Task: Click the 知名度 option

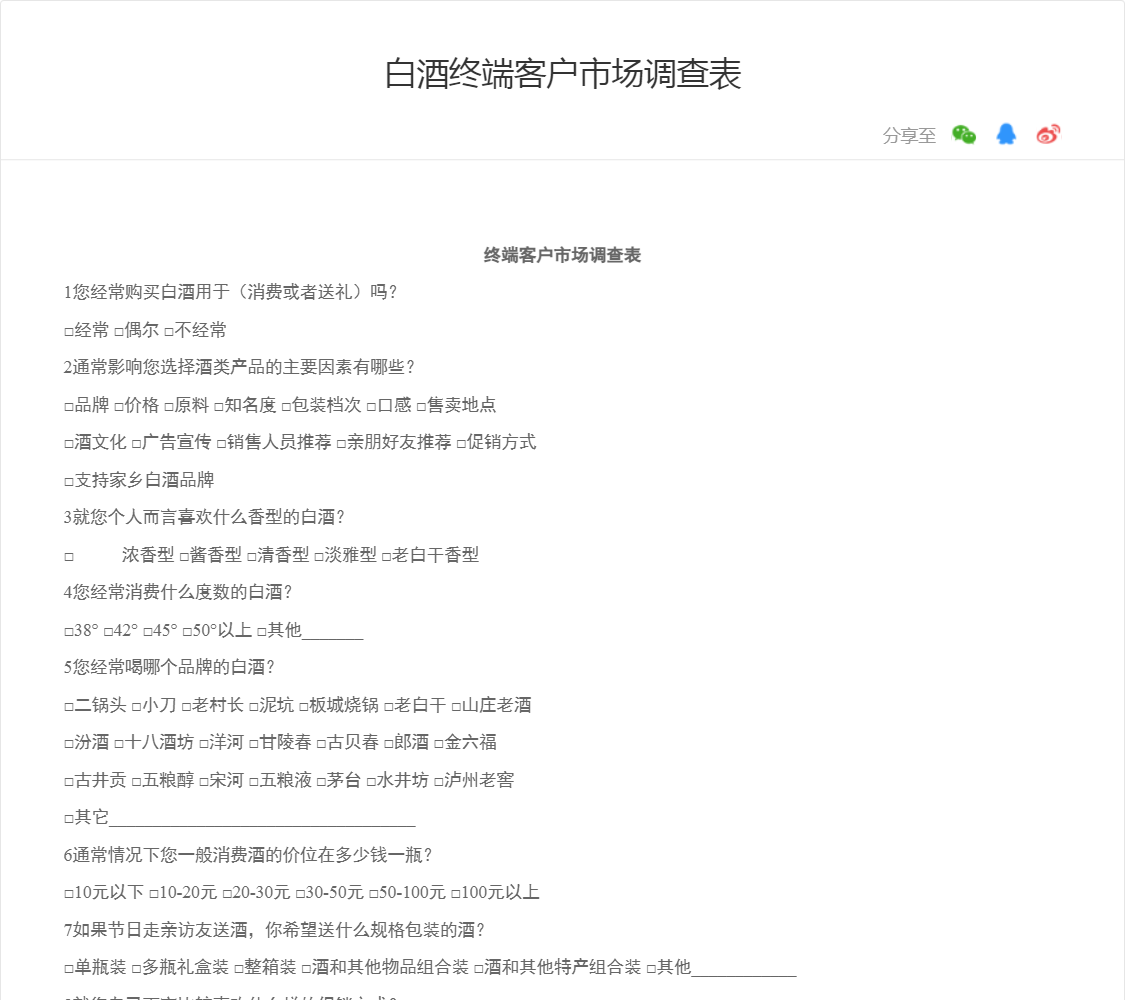Action: (x=245, y=405)
